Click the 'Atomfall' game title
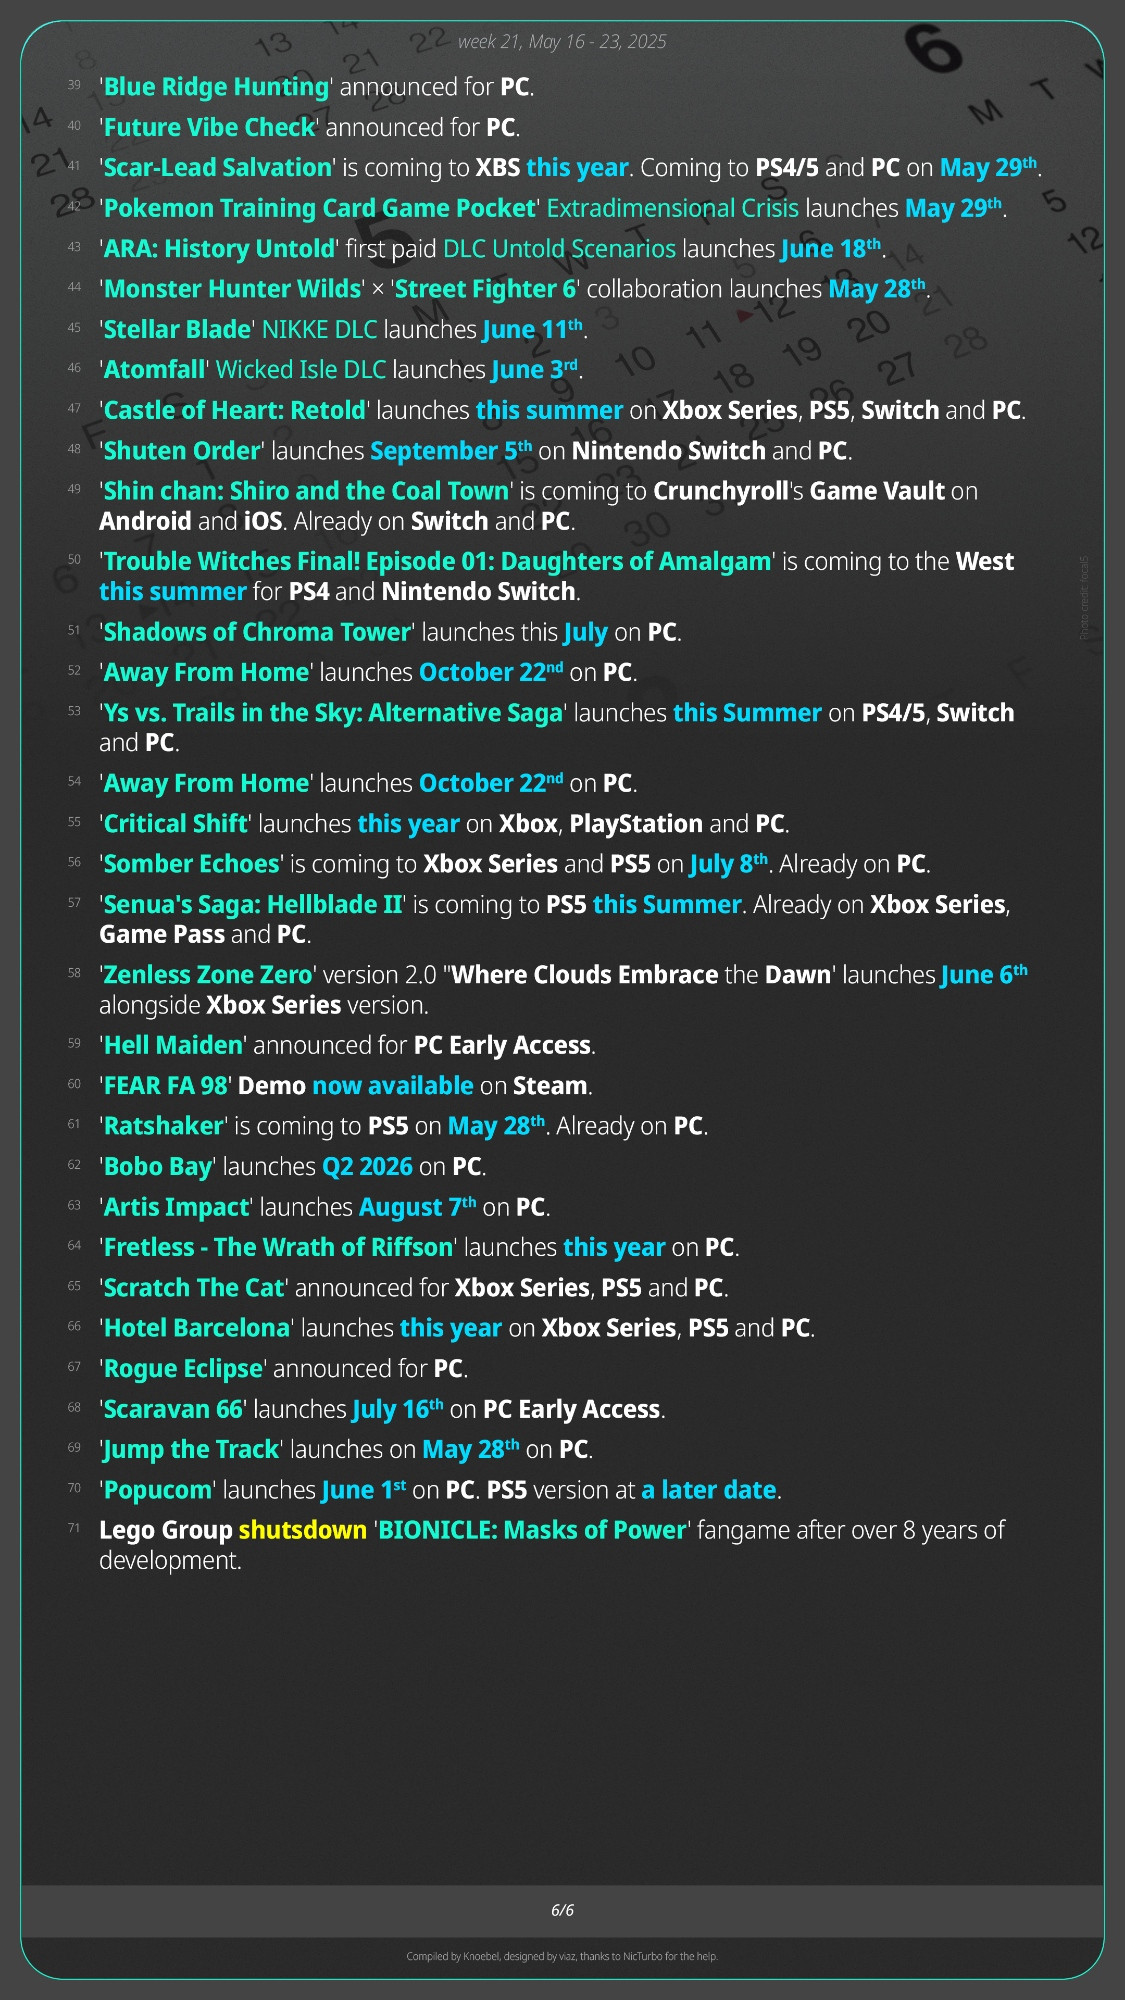Screen dimensions: 1125x2000 coord(154,370)
